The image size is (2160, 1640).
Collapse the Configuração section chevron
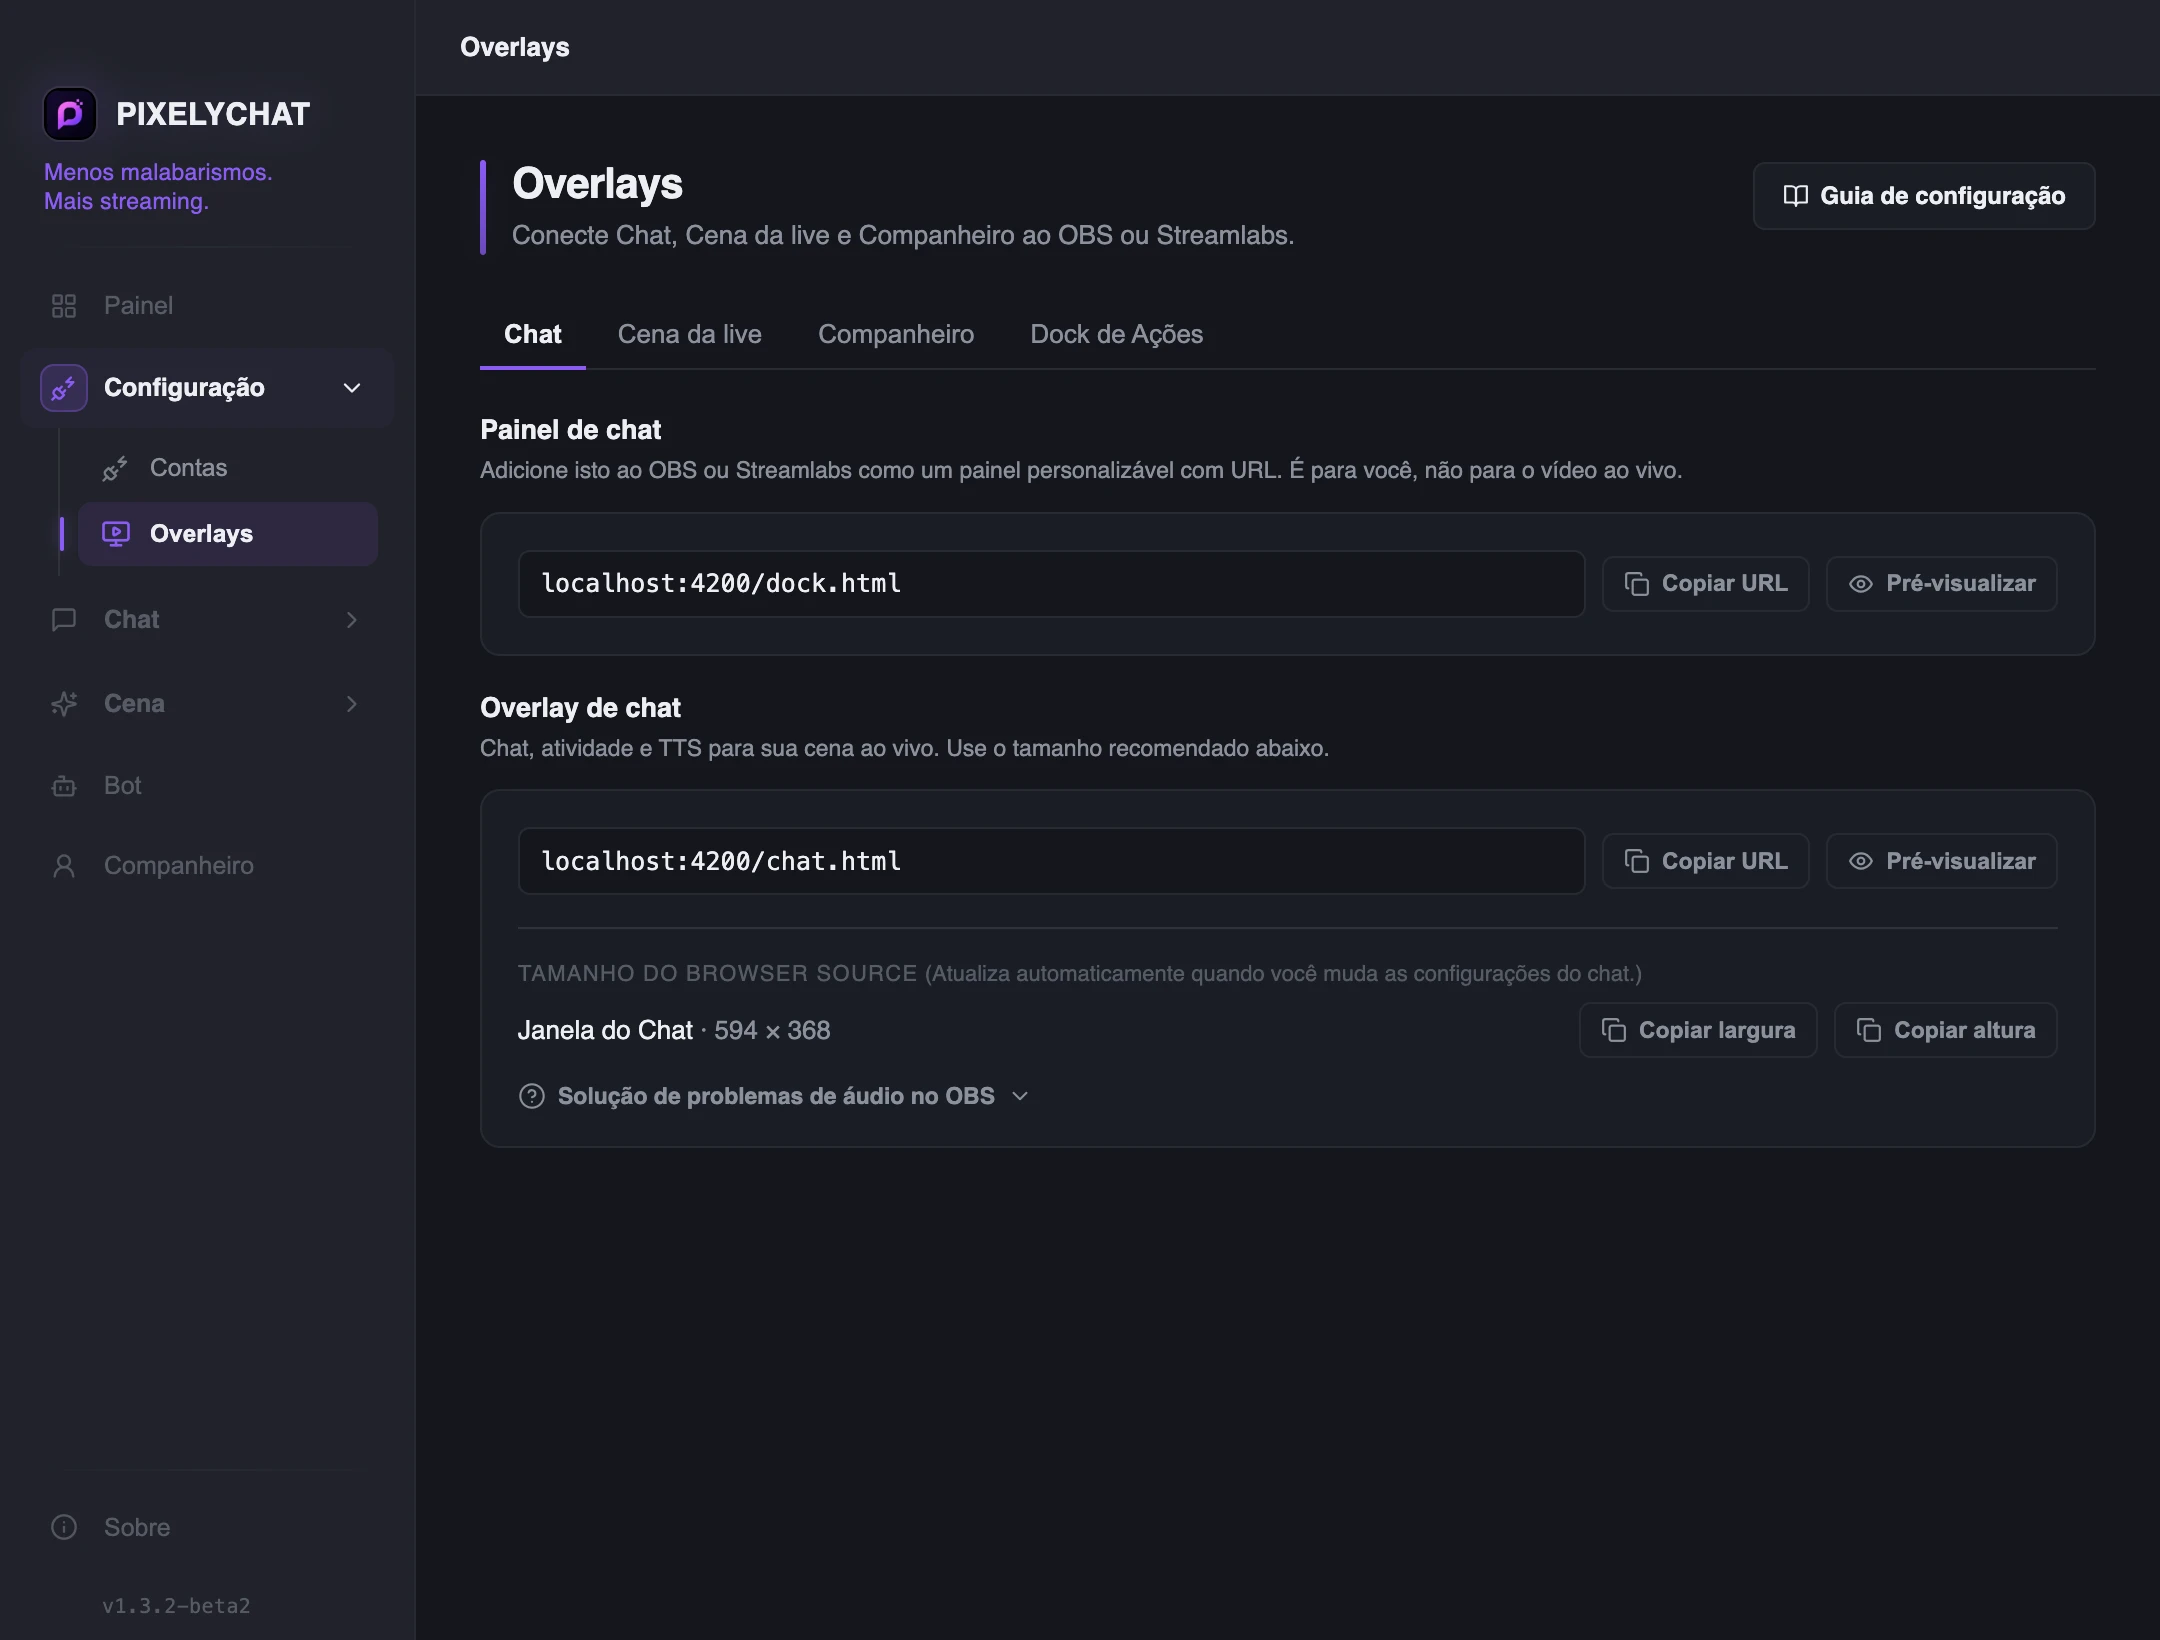tap(352, 388)
